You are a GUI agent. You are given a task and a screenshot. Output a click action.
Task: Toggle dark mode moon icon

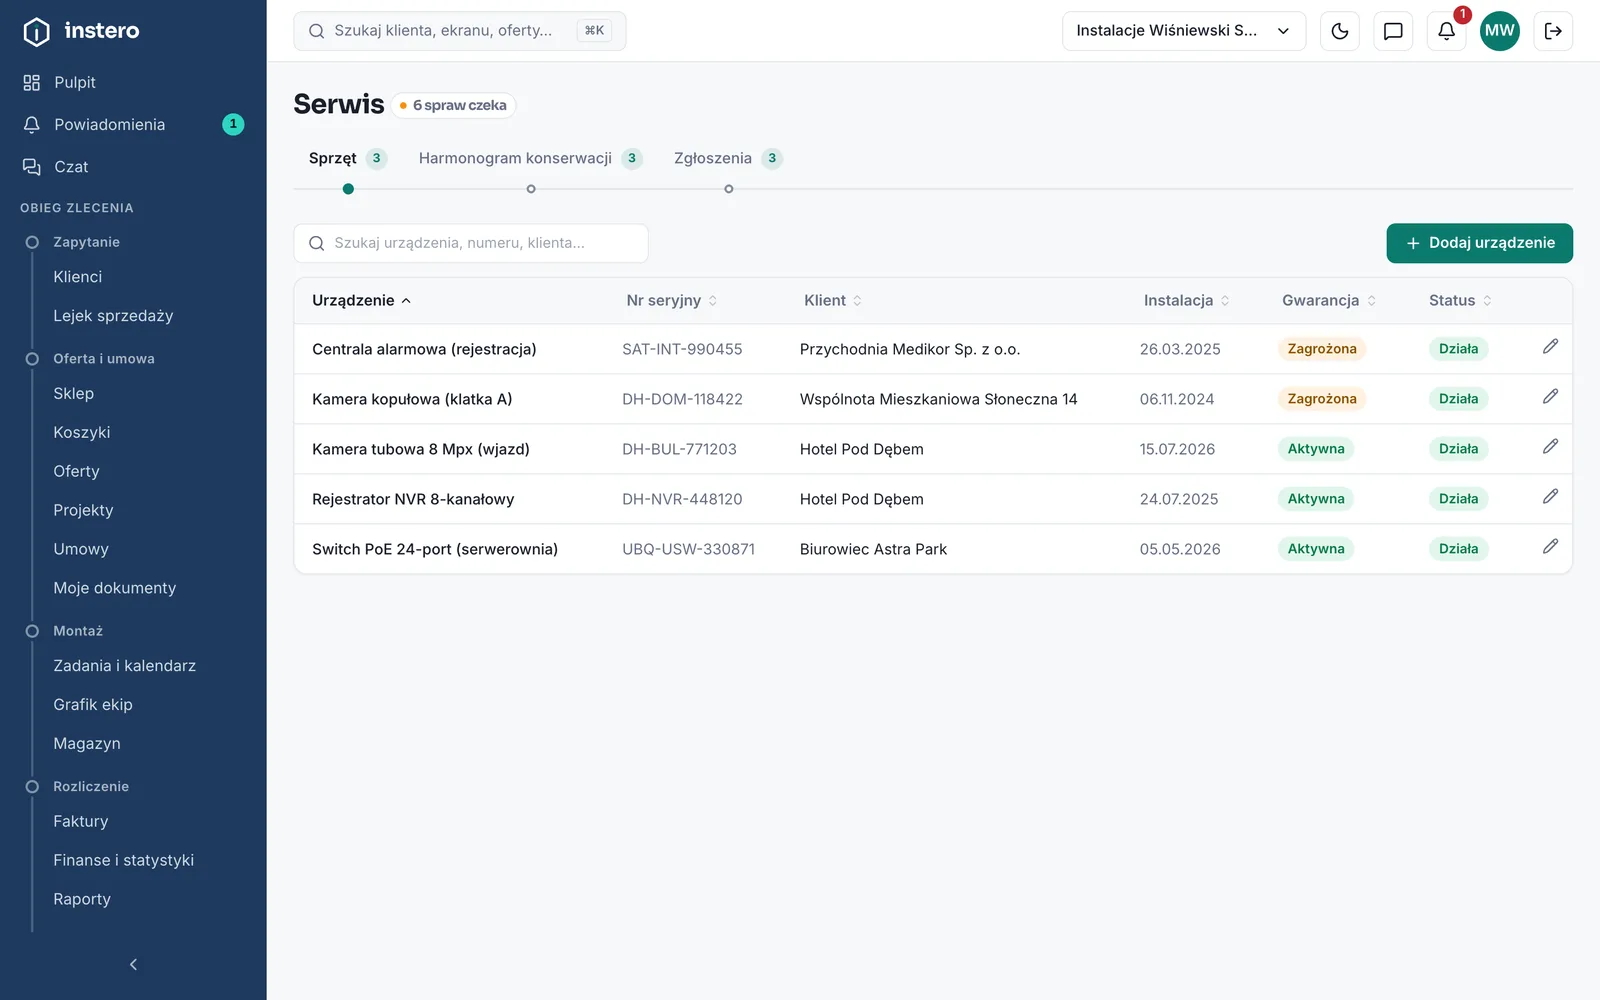click(1340, 31)
